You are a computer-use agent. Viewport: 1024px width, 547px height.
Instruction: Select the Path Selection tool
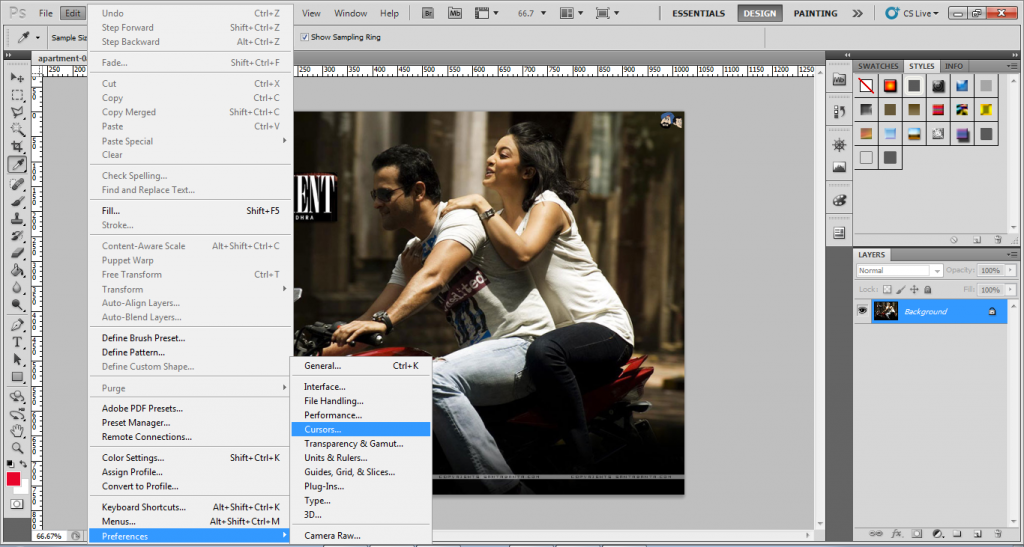pyautogui.click(x=18, y=359)
